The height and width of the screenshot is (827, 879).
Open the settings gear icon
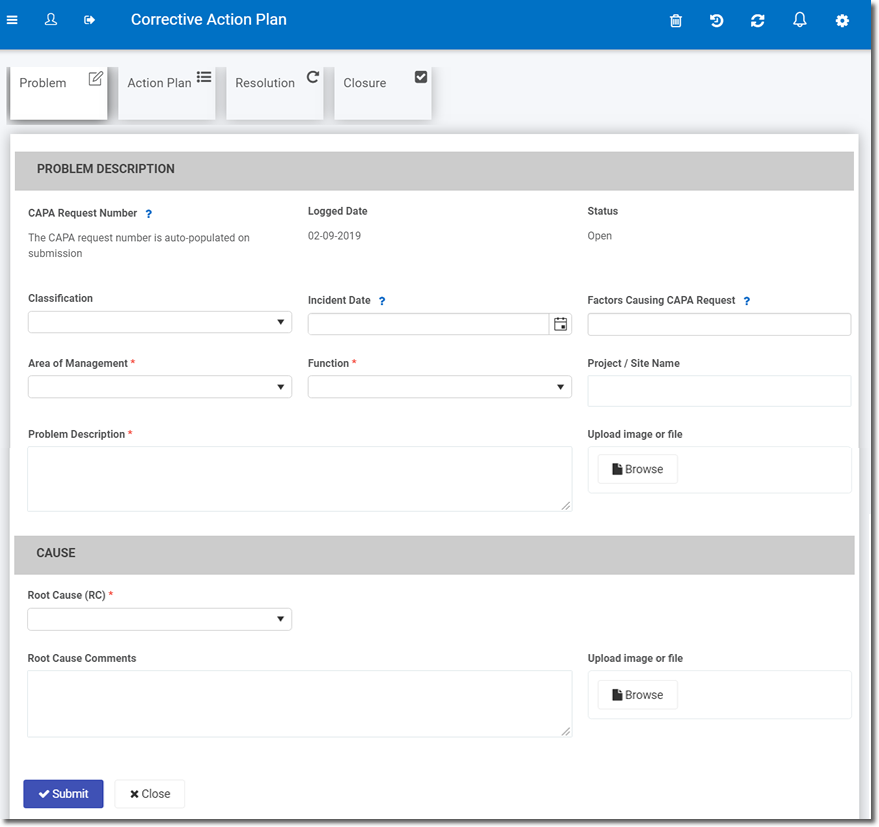[842, 21]
